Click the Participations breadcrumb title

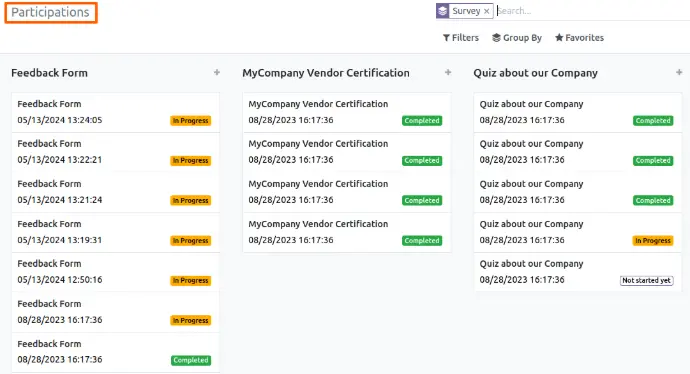coord(50,12)
